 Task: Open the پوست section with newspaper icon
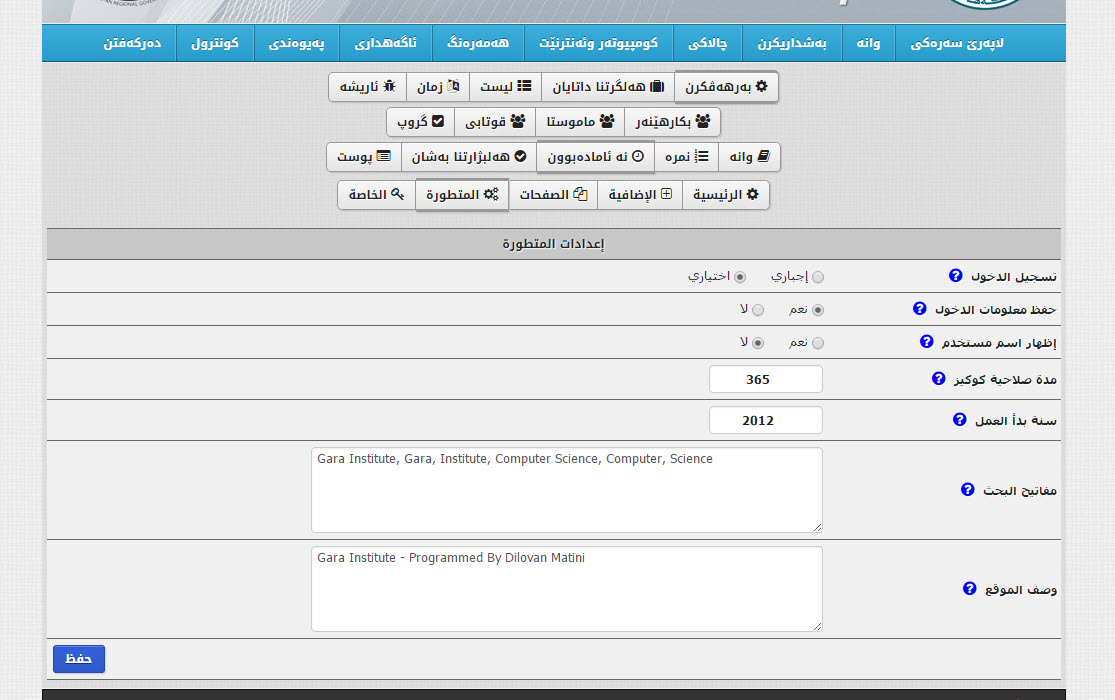363,157
